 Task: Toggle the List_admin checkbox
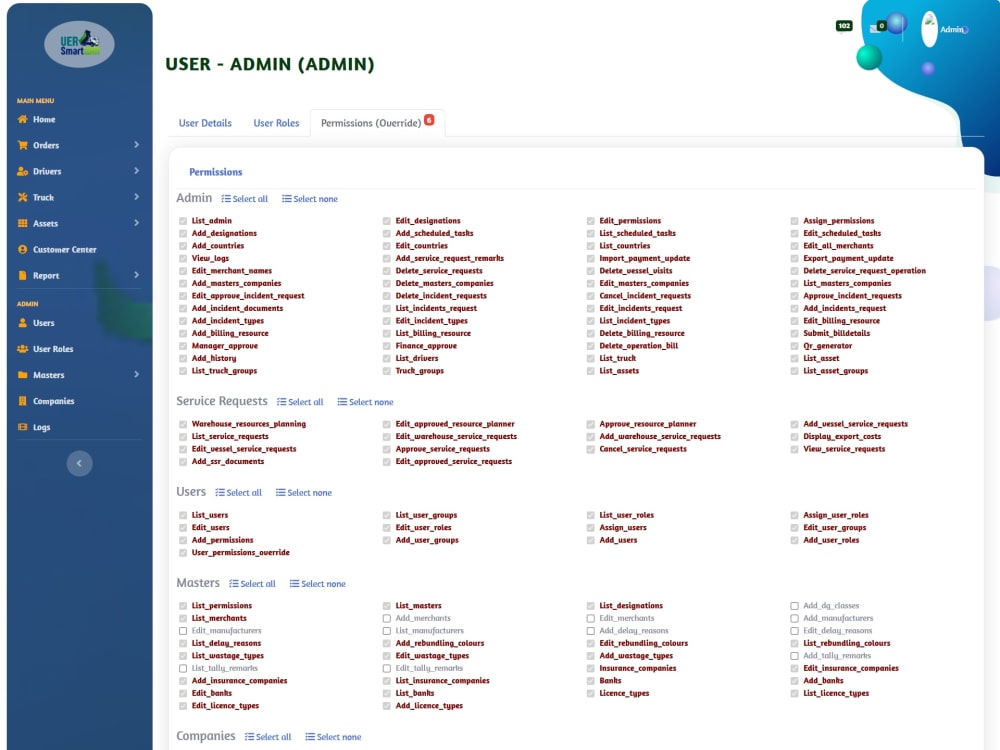(x=183, y=221)
